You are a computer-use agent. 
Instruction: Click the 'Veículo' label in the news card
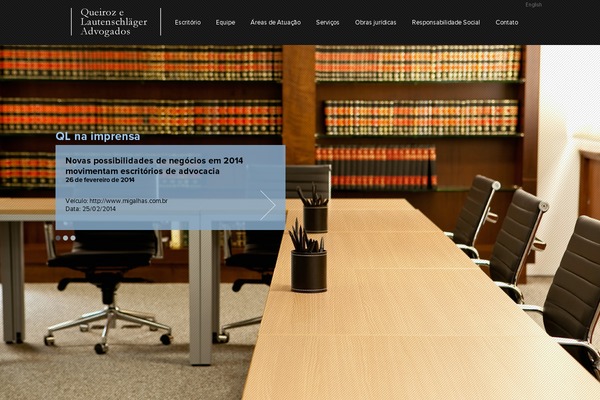coord(76,201)
